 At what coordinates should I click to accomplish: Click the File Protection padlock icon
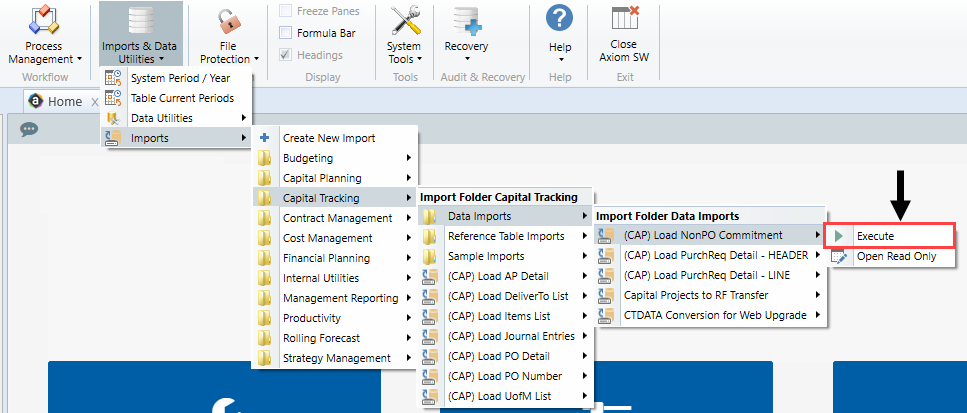point(229,22)
